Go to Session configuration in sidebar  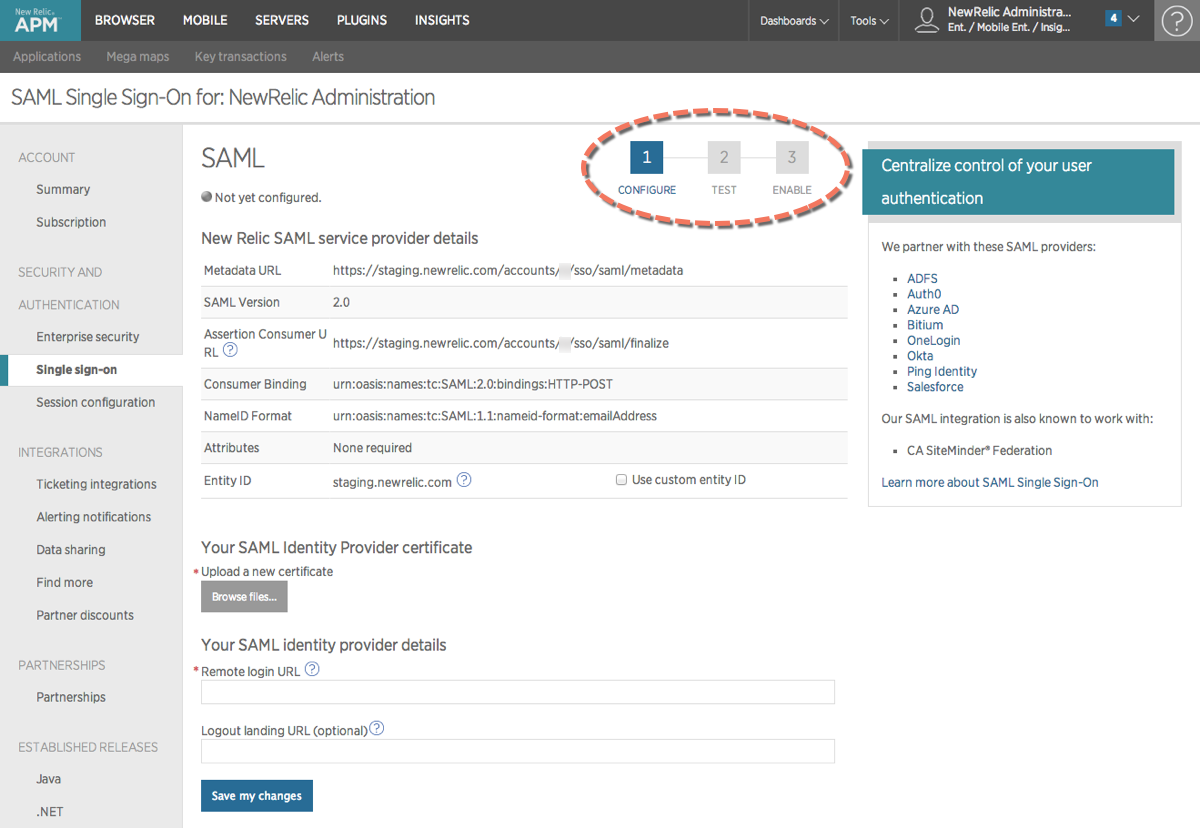96,403
